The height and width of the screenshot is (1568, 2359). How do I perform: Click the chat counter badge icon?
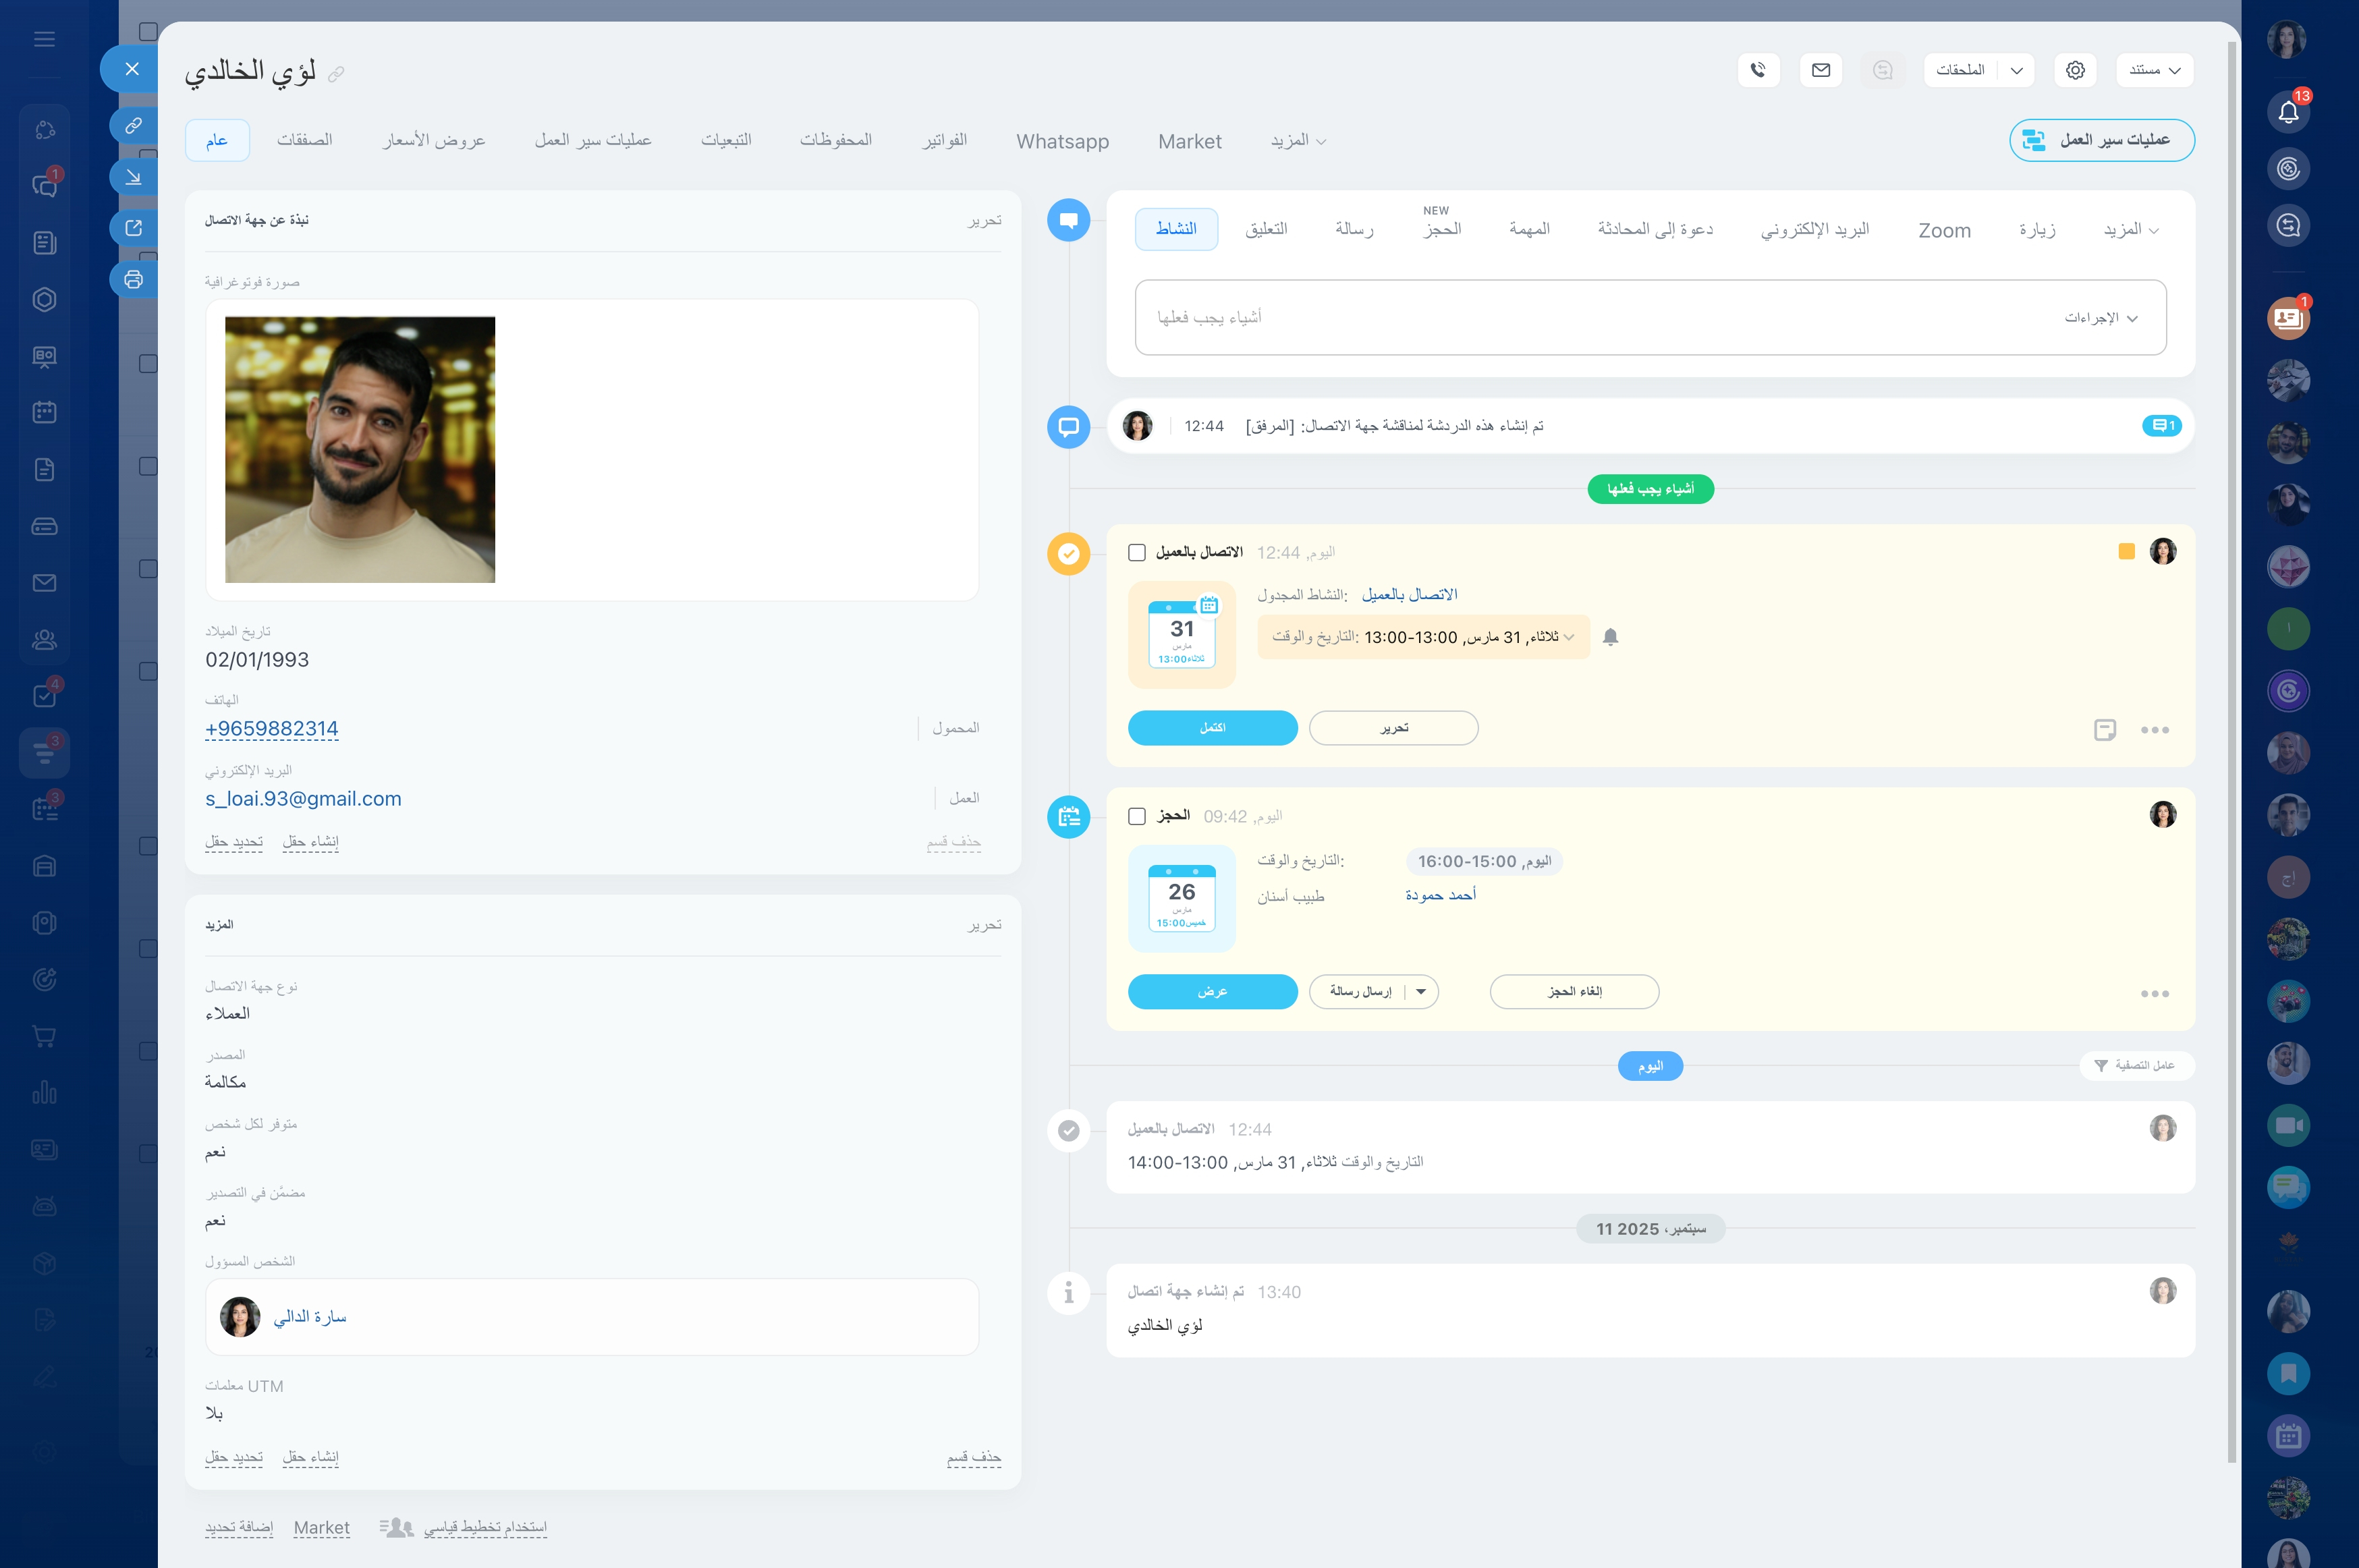click(x=2161, y=426)
